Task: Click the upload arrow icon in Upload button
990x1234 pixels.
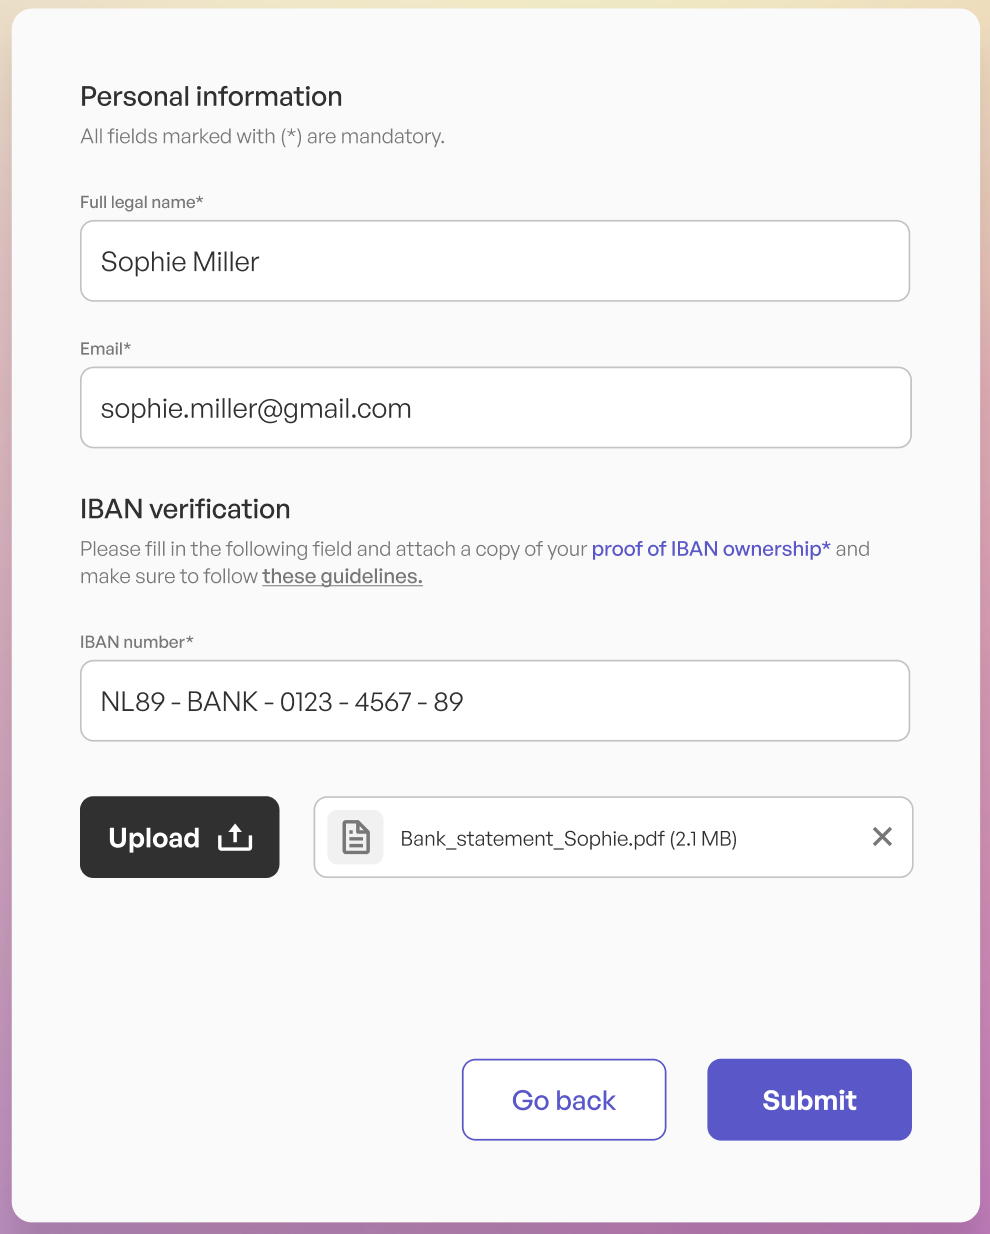Action: (235, 837)
